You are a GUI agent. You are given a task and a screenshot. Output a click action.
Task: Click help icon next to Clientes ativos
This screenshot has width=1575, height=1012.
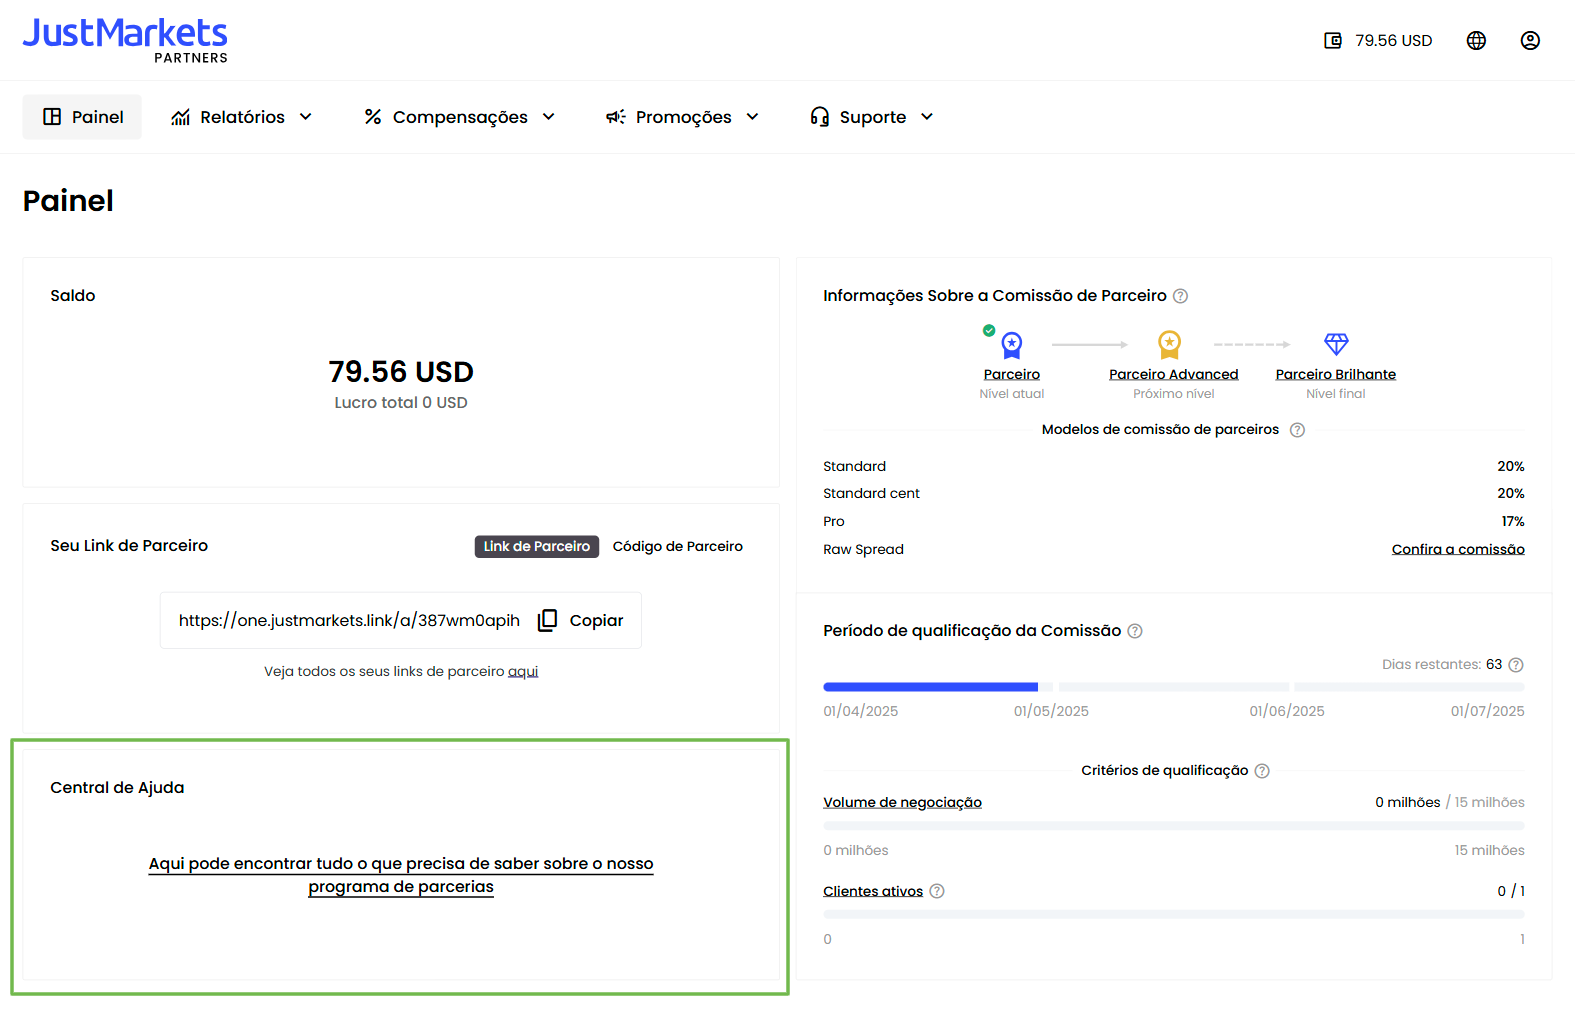click(x=937, y=891)
